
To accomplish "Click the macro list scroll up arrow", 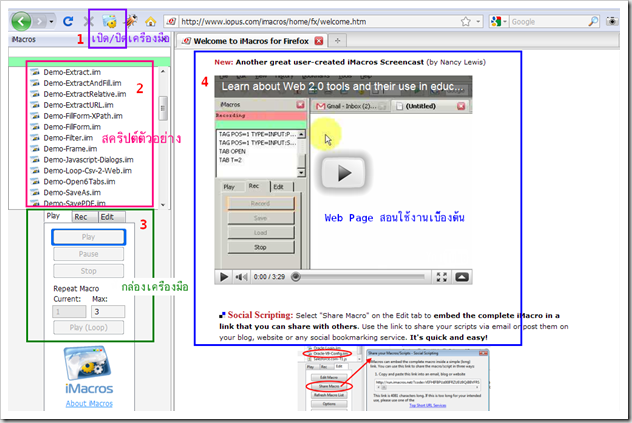I will (x=163, y=72).
